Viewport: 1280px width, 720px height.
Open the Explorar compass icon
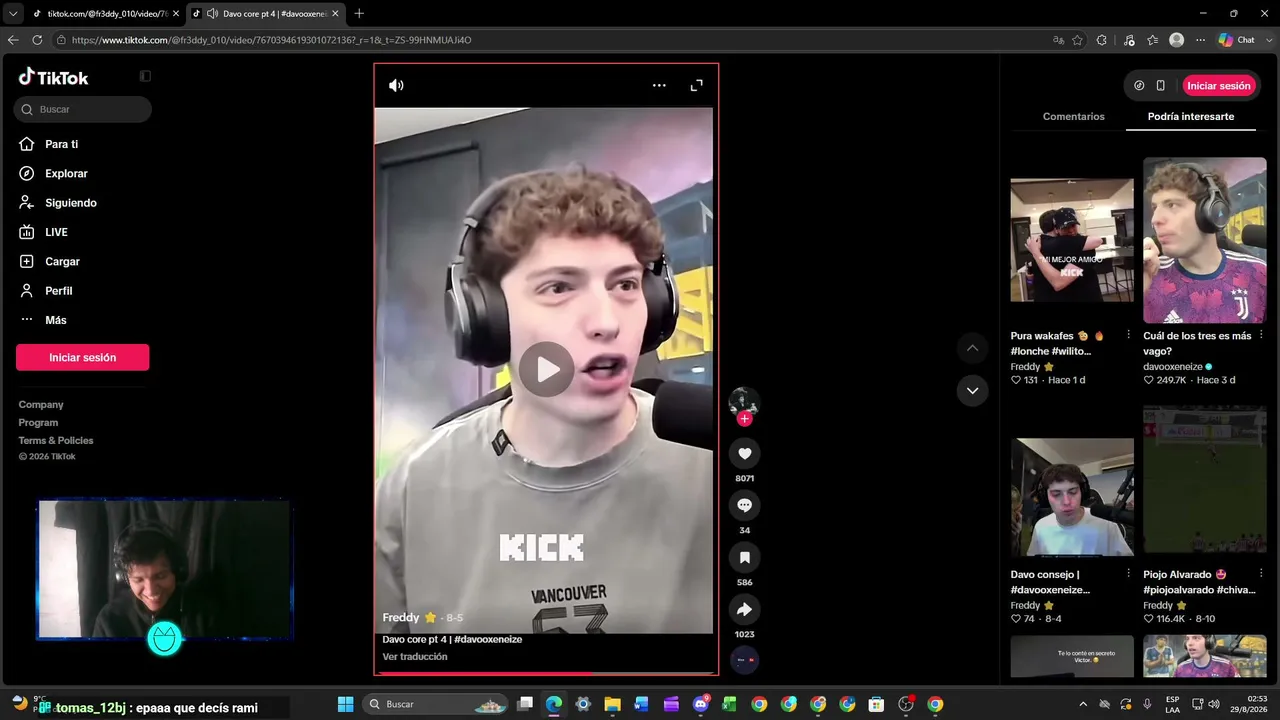click(x=27, y=173)
